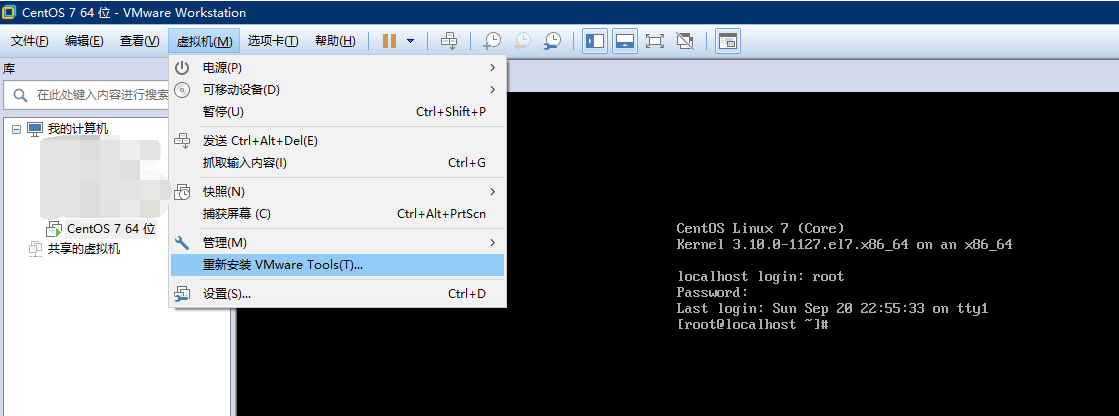Open the snapshot manager wrench-clock icon
This screenshot has width=1119, height=416.
tap(552, 41)
